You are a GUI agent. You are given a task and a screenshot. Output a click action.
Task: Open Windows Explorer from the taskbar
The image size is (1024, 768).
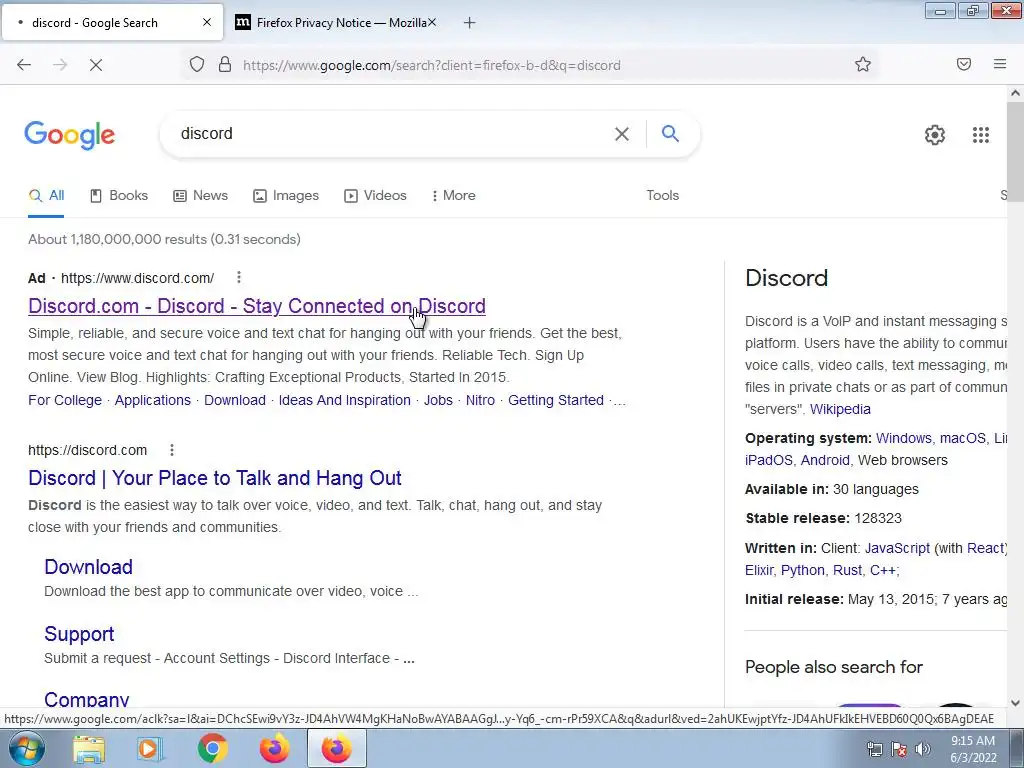[x=88, y=750]
